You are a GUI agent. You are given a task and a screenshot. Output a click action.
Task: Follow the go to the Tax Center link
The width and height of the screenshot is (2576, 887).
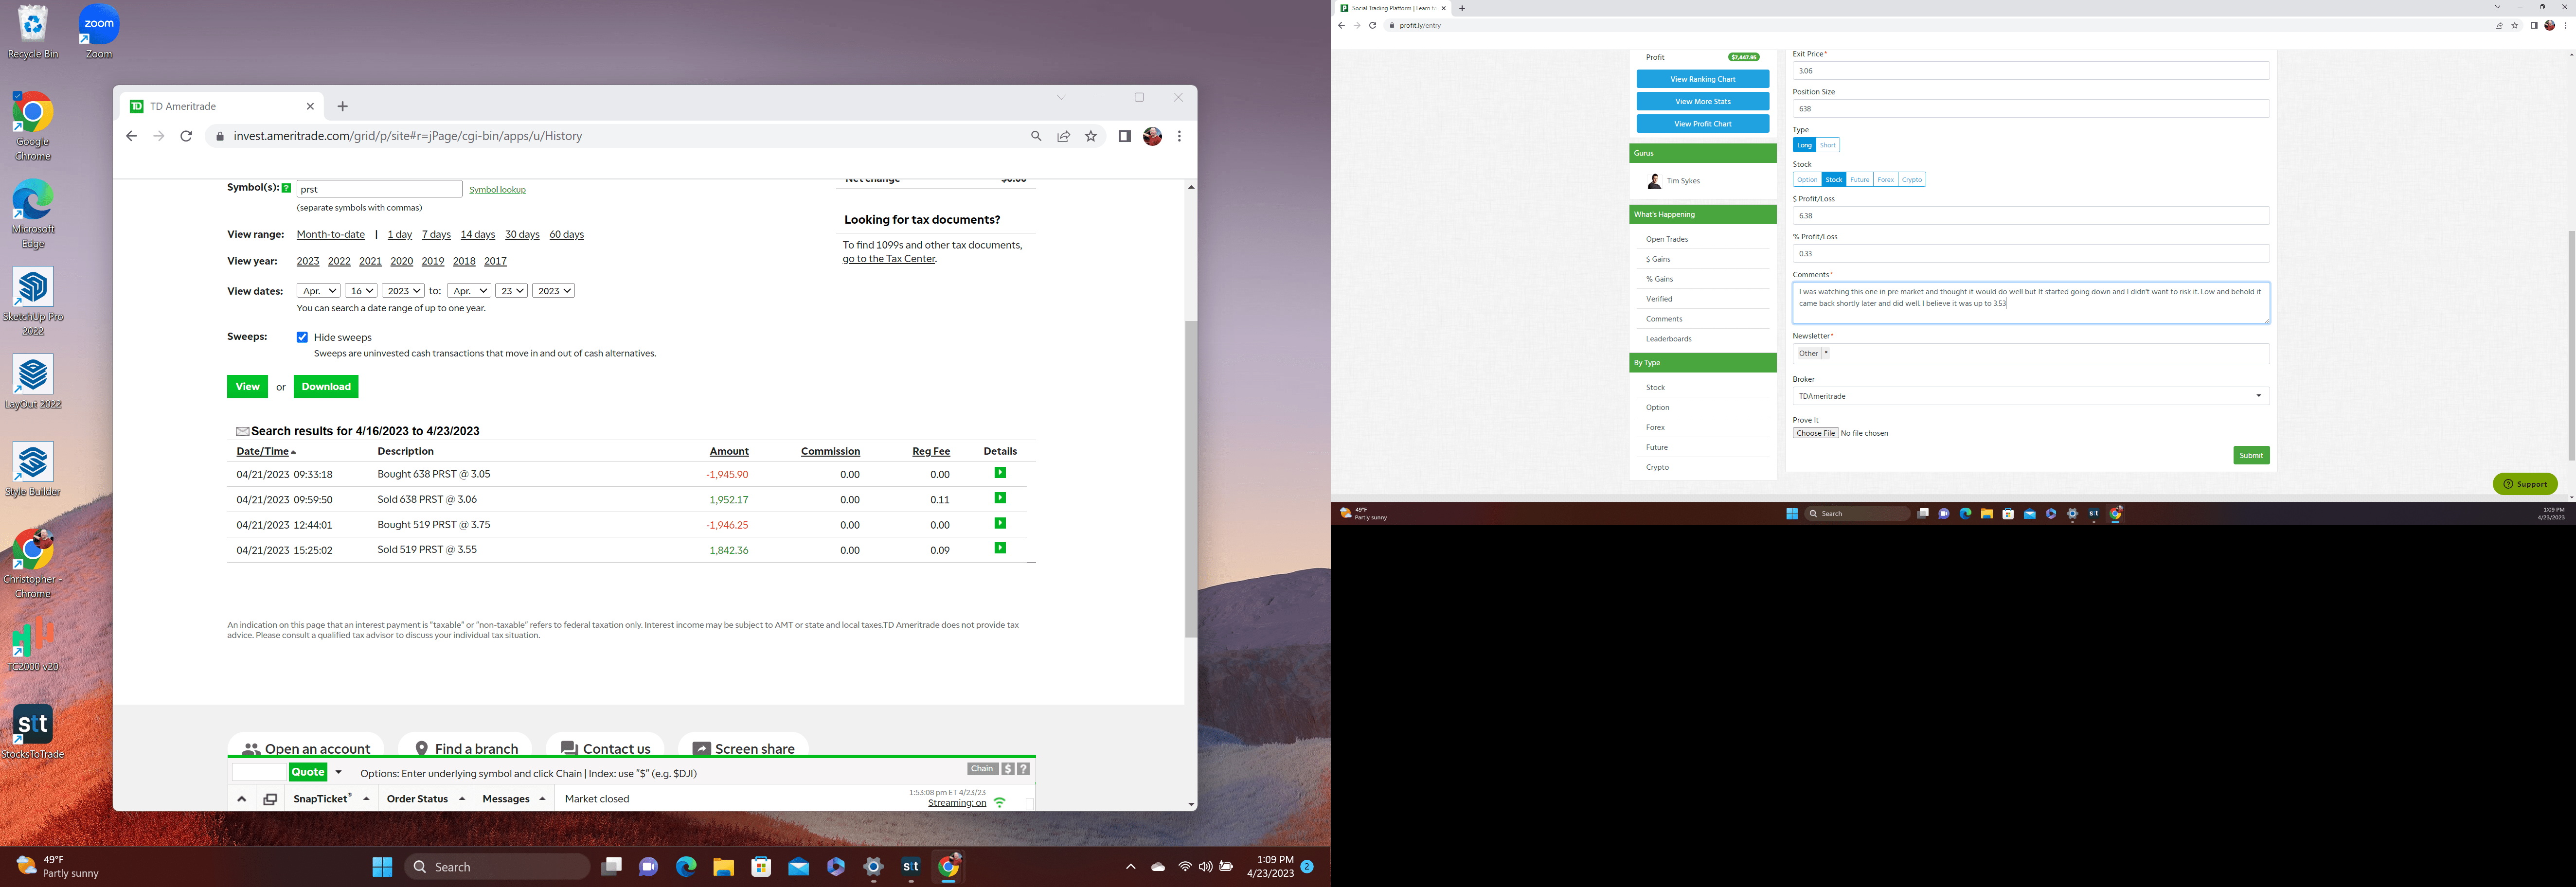888,259
